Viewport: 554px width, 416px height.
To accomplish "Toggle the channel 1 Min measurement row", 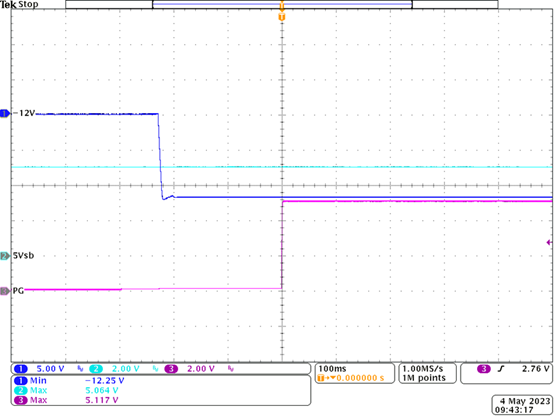I will [x=69, y=381].
